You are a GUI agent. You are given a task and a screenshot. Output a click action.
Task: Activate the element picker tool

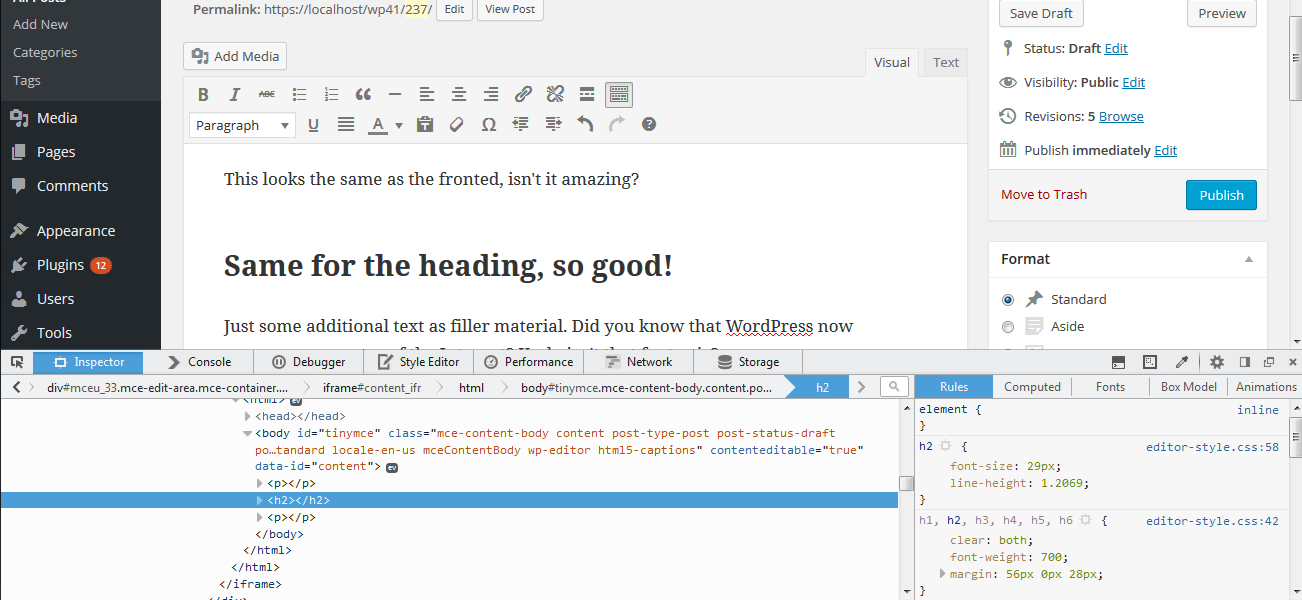(17, 362)
